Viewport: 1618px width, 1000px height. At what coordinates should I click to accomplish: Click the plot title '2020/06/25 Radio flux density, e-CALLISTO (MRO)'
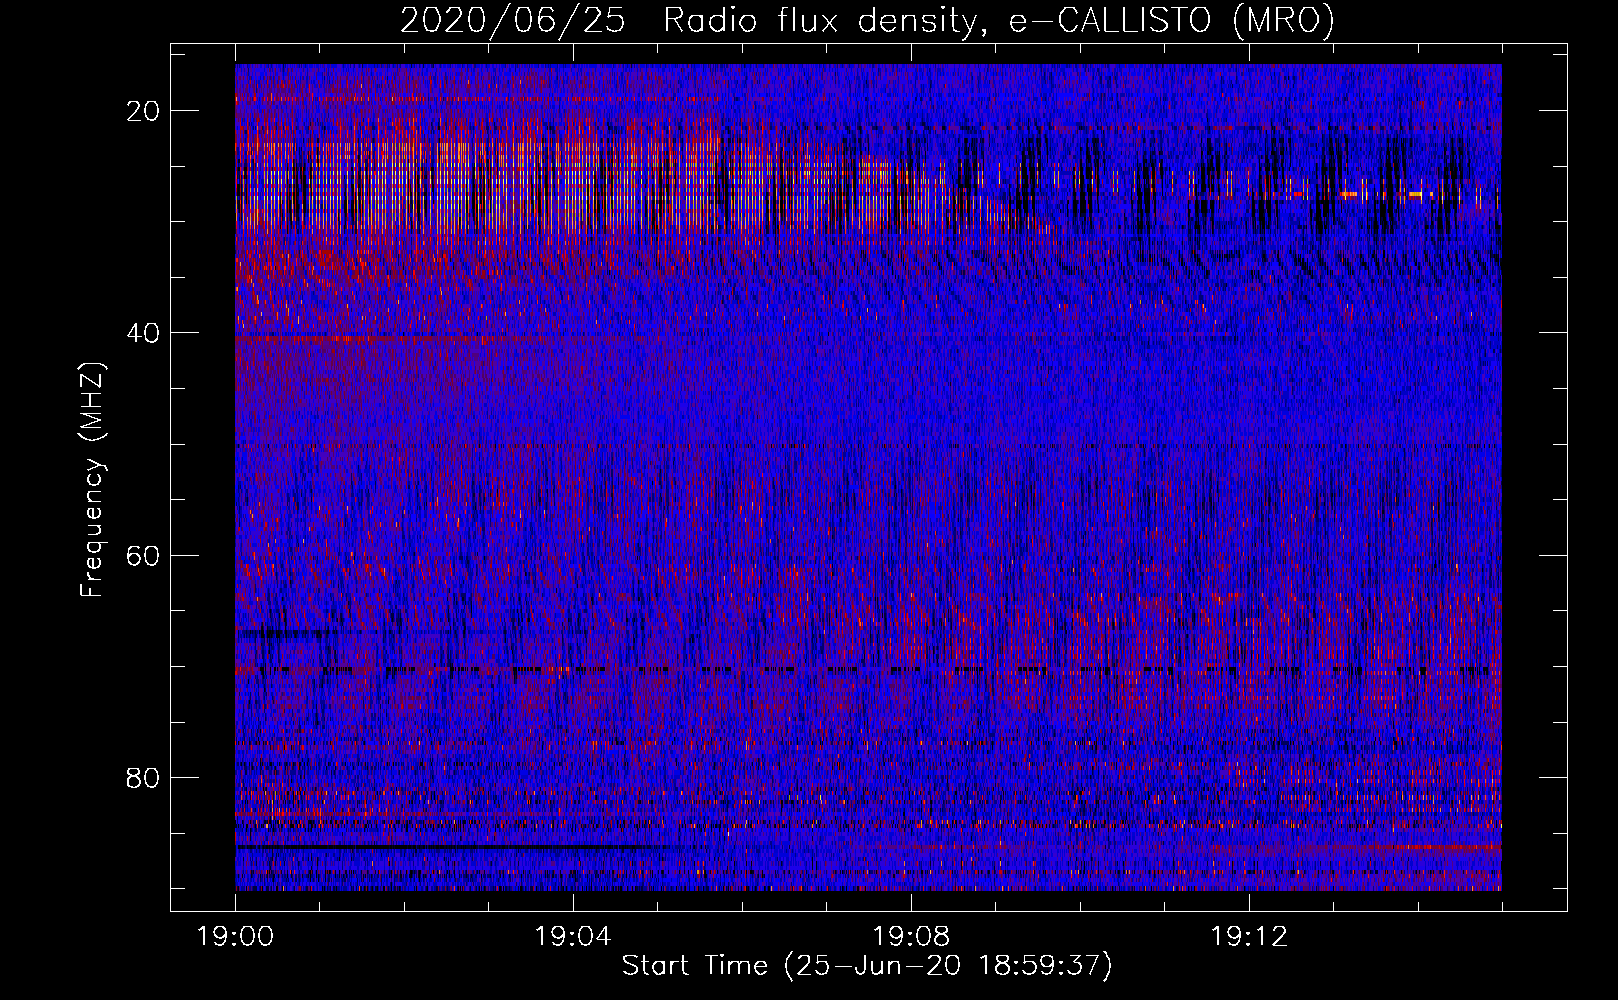tap(867, 21)
